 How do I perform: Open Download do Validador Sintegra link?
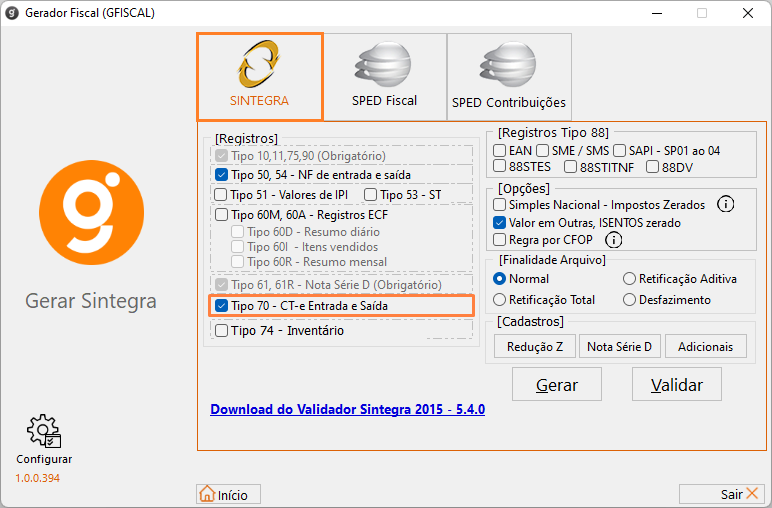348,409
